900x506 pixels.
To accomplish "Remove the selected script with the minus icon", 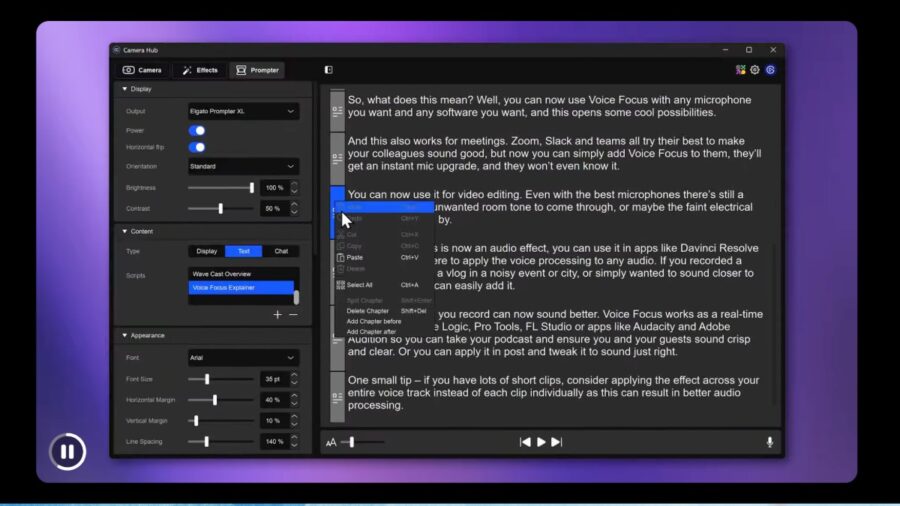I will tap(293, 314).
